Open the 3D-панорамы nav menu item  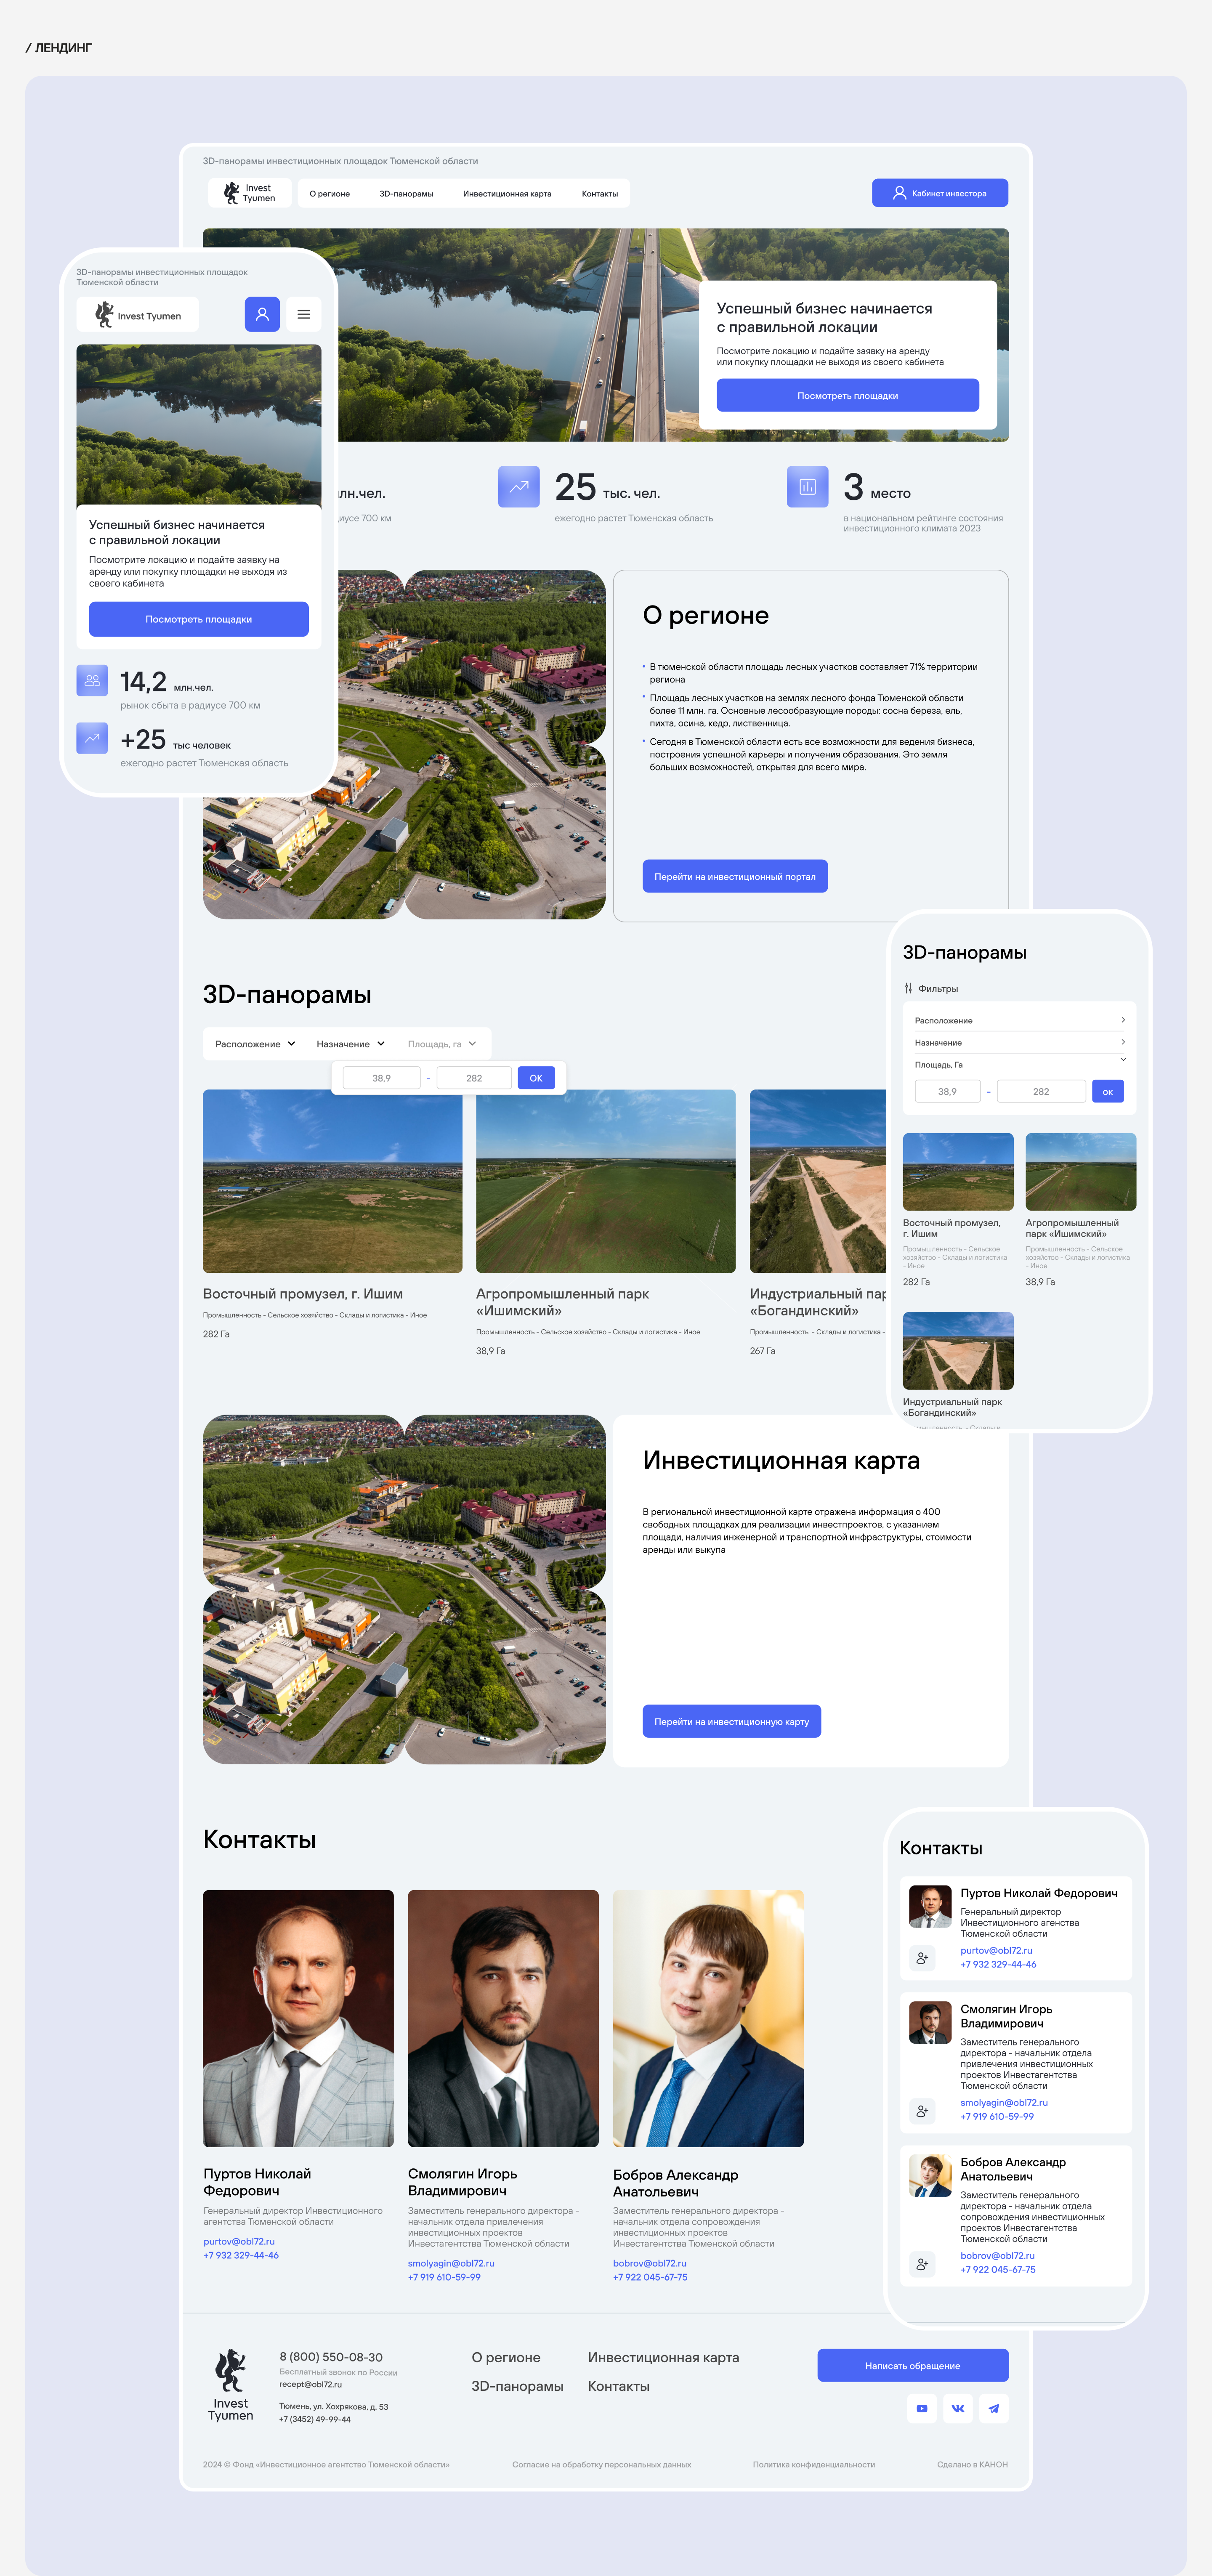click(406, 194)
